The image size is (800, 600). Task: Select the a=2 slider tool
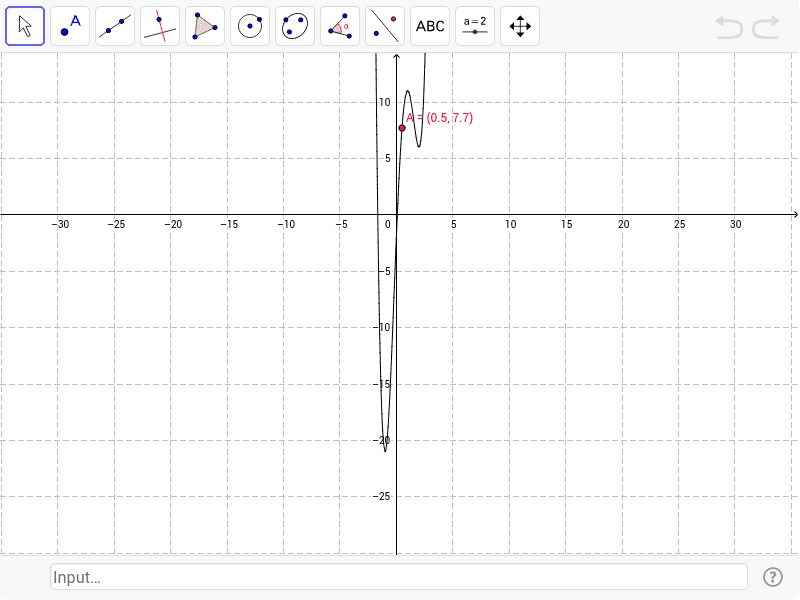click(x=475, y=26)
